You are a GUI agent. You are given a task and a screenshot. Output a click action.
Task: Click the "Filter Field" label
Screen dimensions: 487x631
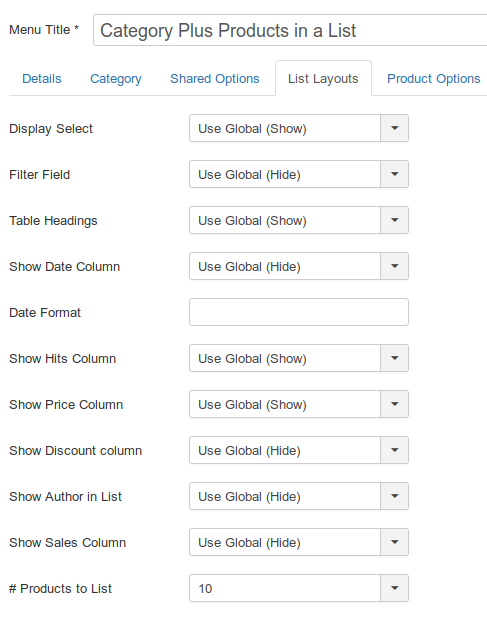39,175
